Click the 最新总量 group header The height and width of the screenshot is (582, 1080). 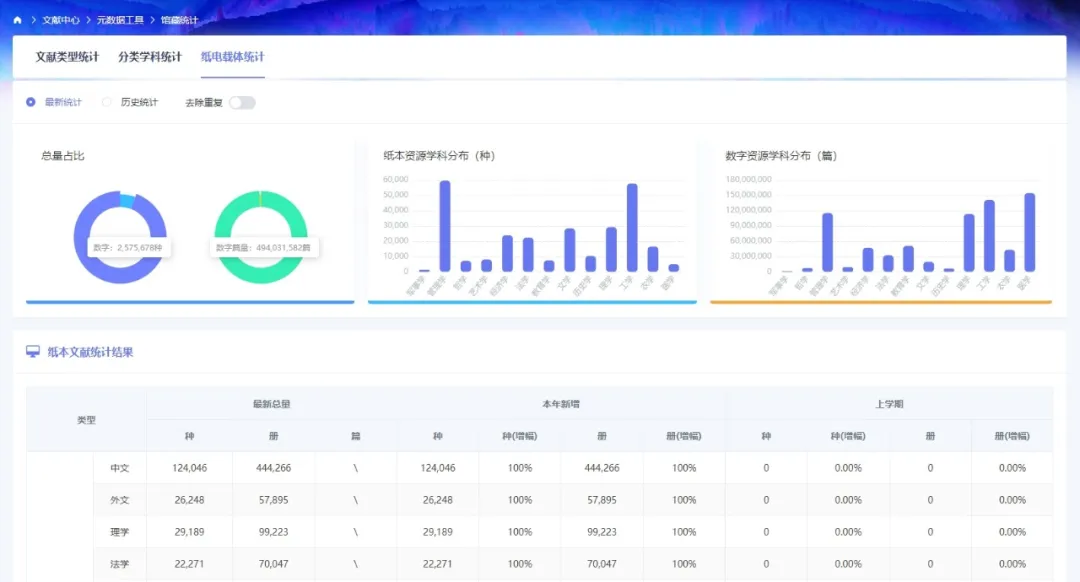(x=271, y=404)
